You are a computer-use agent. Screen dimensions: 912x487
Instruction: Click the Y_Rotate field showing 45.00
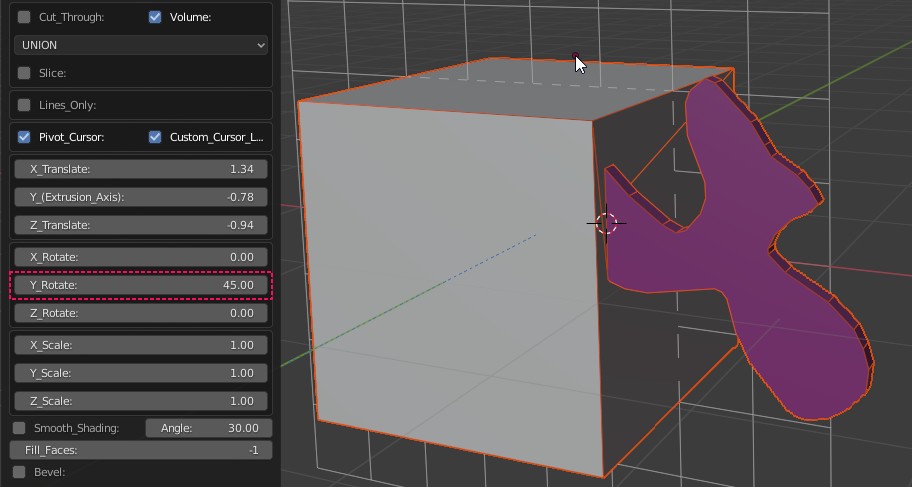141,285
